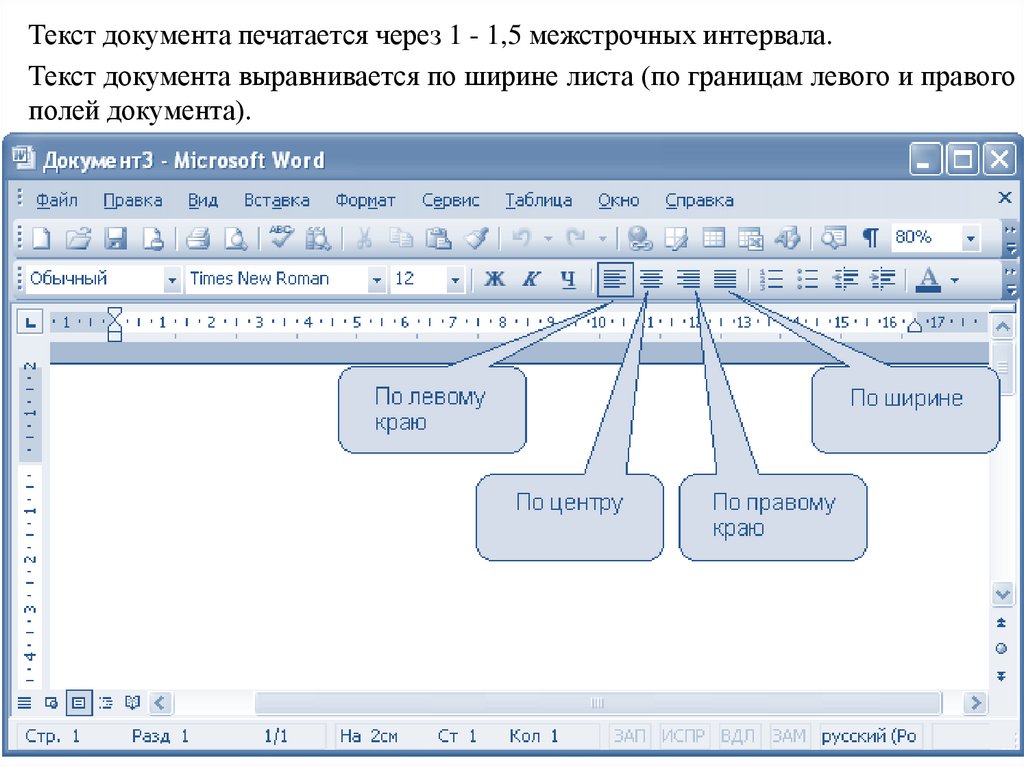Click ИСПР track changes status indicator
Viewport: 1024px width, 767px height.
tap(683, 736)
